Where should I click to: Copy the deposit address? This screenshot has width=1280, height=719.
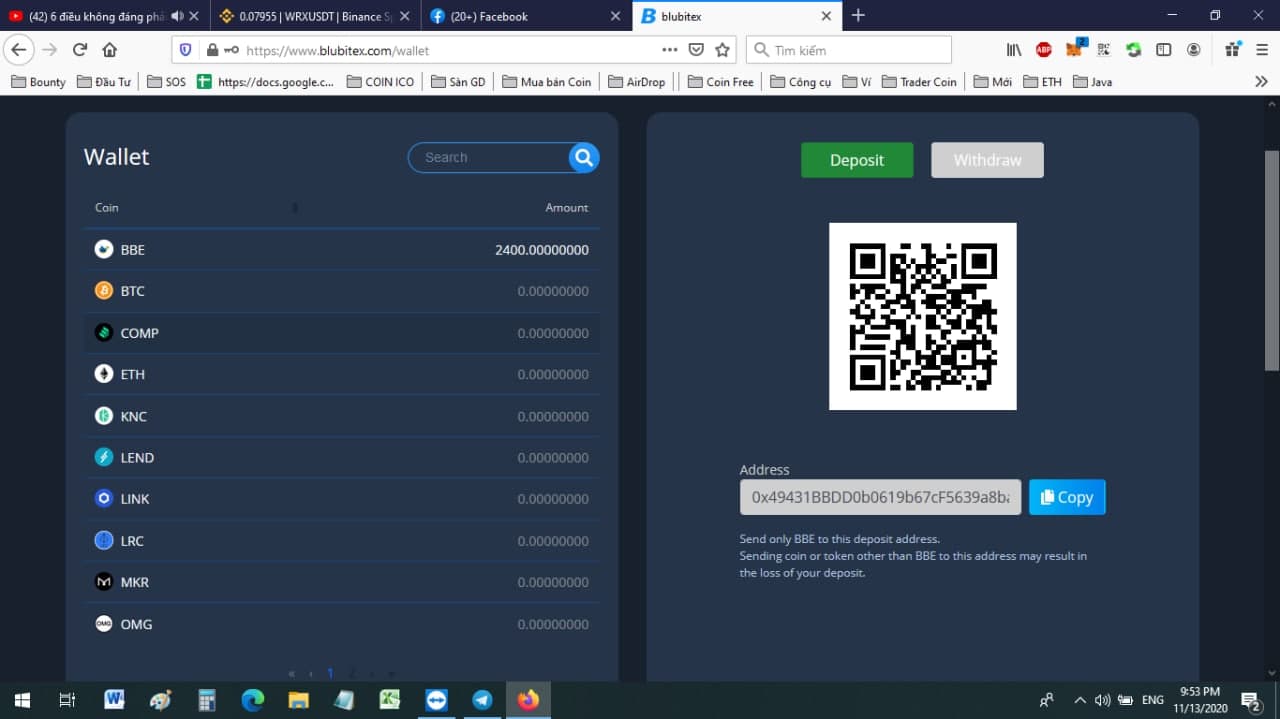1067,497
